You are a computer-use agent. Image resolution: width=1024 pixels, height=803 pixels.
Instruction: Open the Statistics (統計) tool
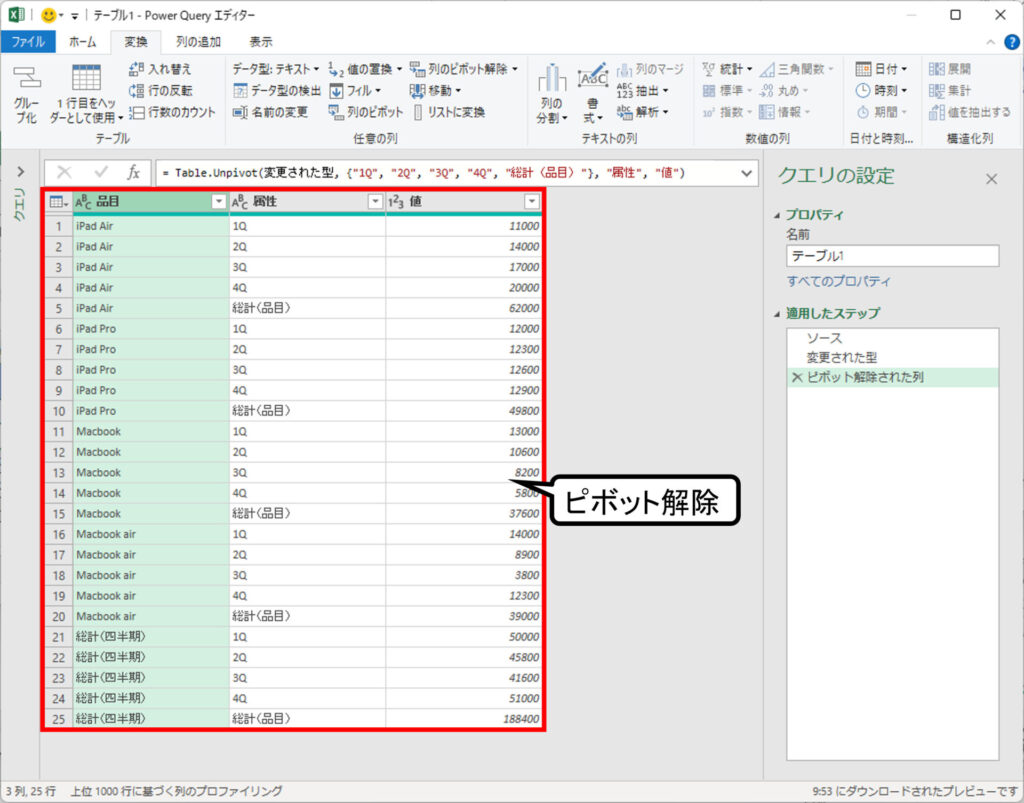coord(727,69)
